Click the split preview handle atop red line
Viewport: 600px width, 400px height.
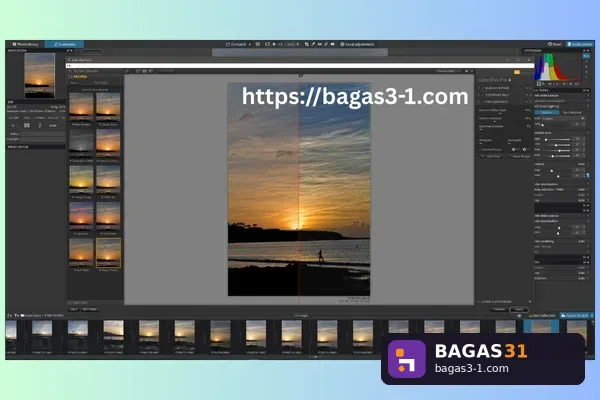pyautogui.click(x=300, y=75)
